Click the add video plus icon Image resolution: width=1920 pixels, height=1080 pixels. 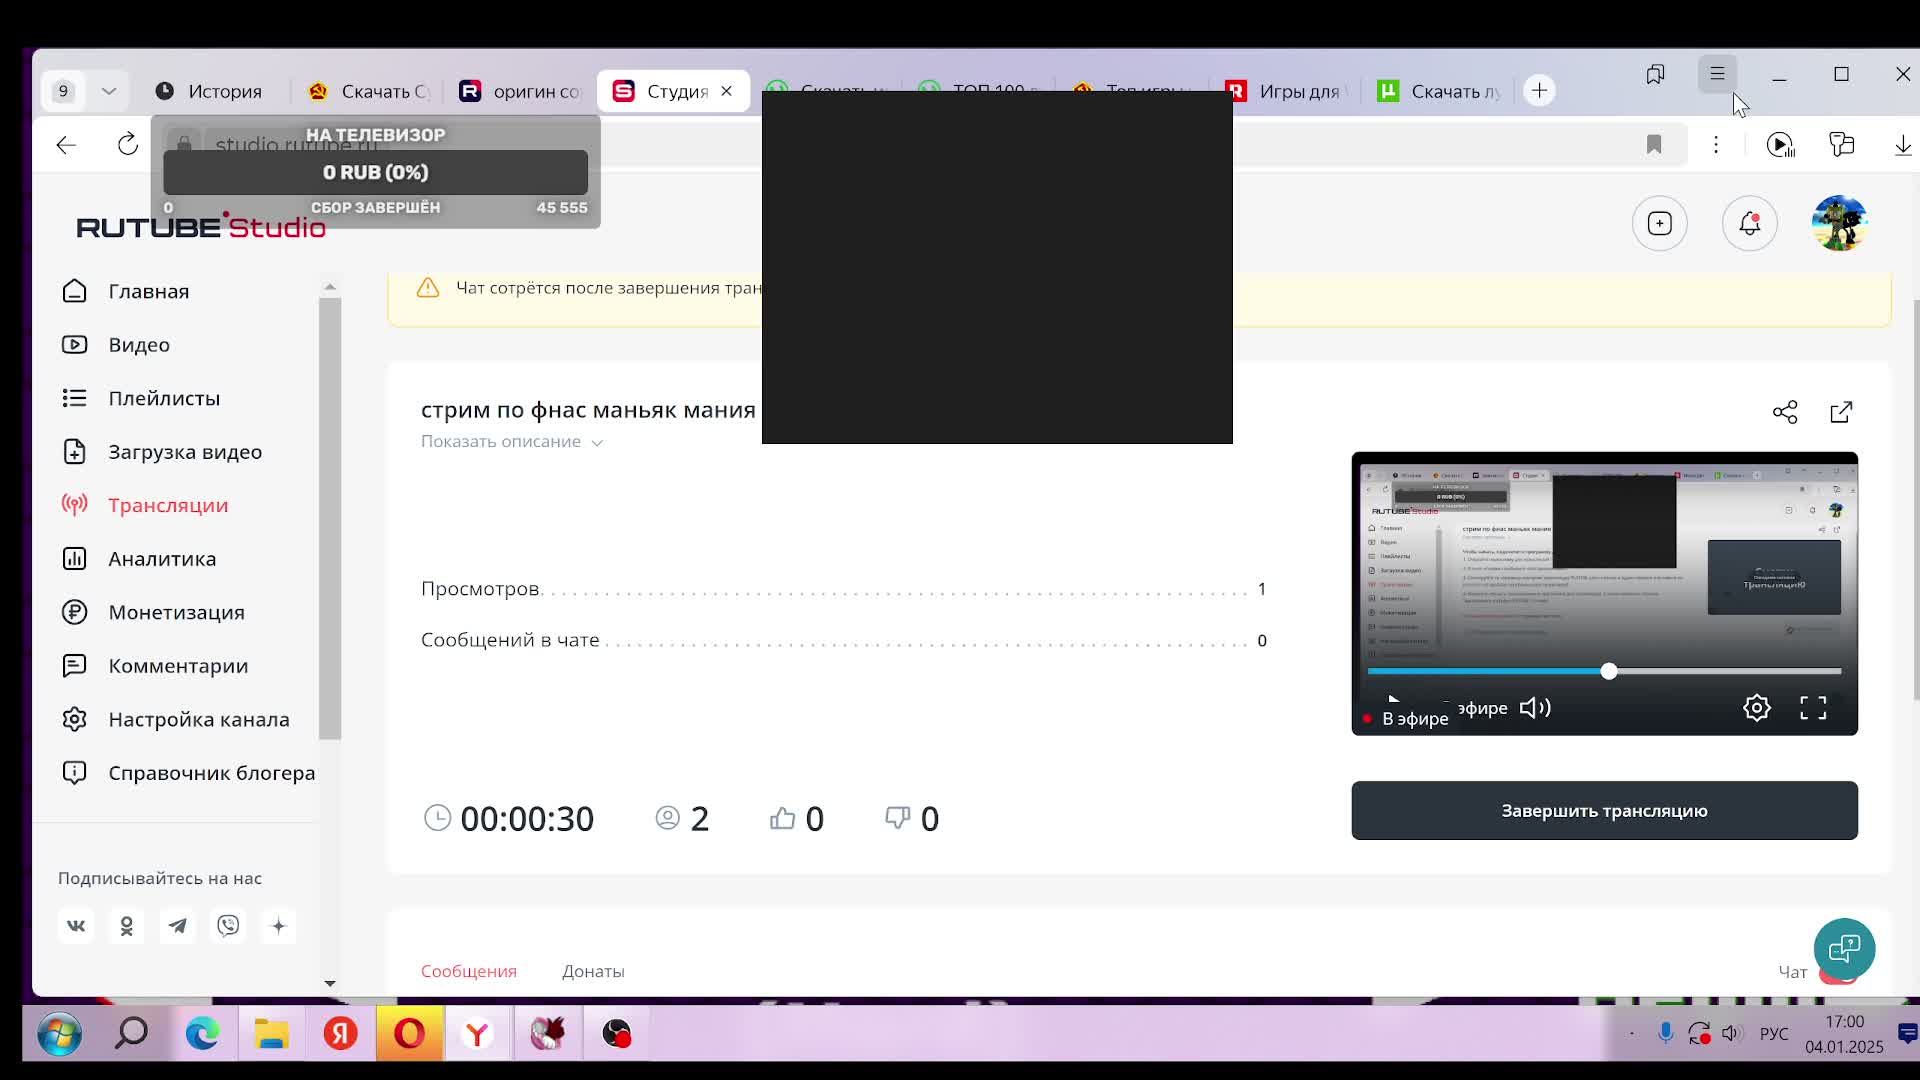tap(1659, 223)
